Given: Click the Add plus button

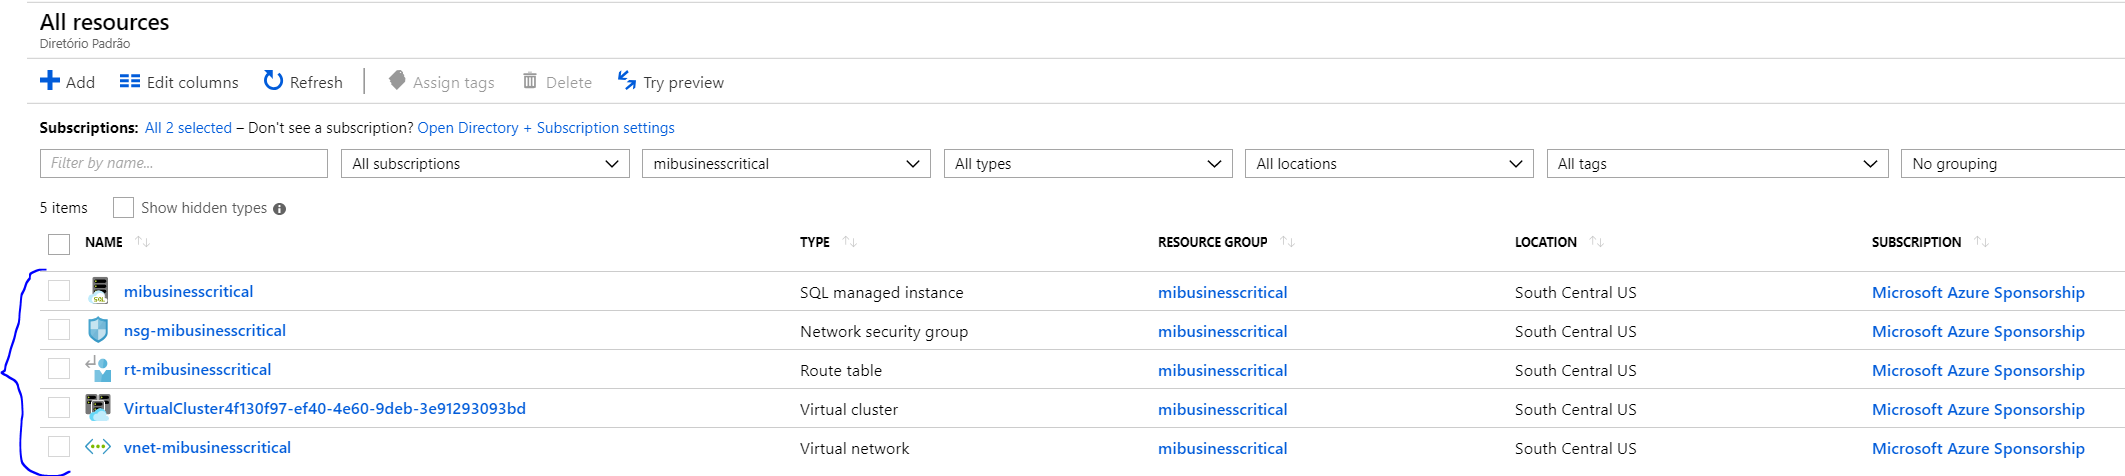Looking at the screenshot, I should pos(67,82).
